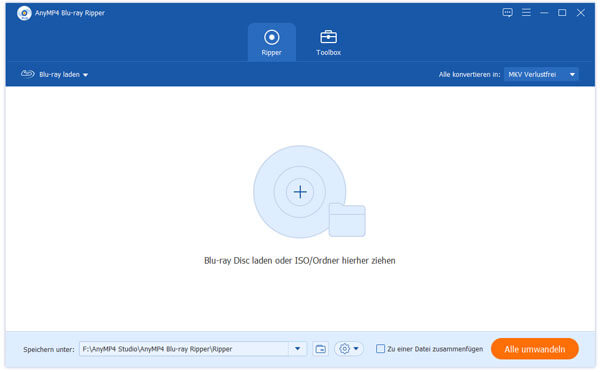Screen dimensions: 600x372
Task: Click Blu-ray laden text button
Action: [59, 75]
